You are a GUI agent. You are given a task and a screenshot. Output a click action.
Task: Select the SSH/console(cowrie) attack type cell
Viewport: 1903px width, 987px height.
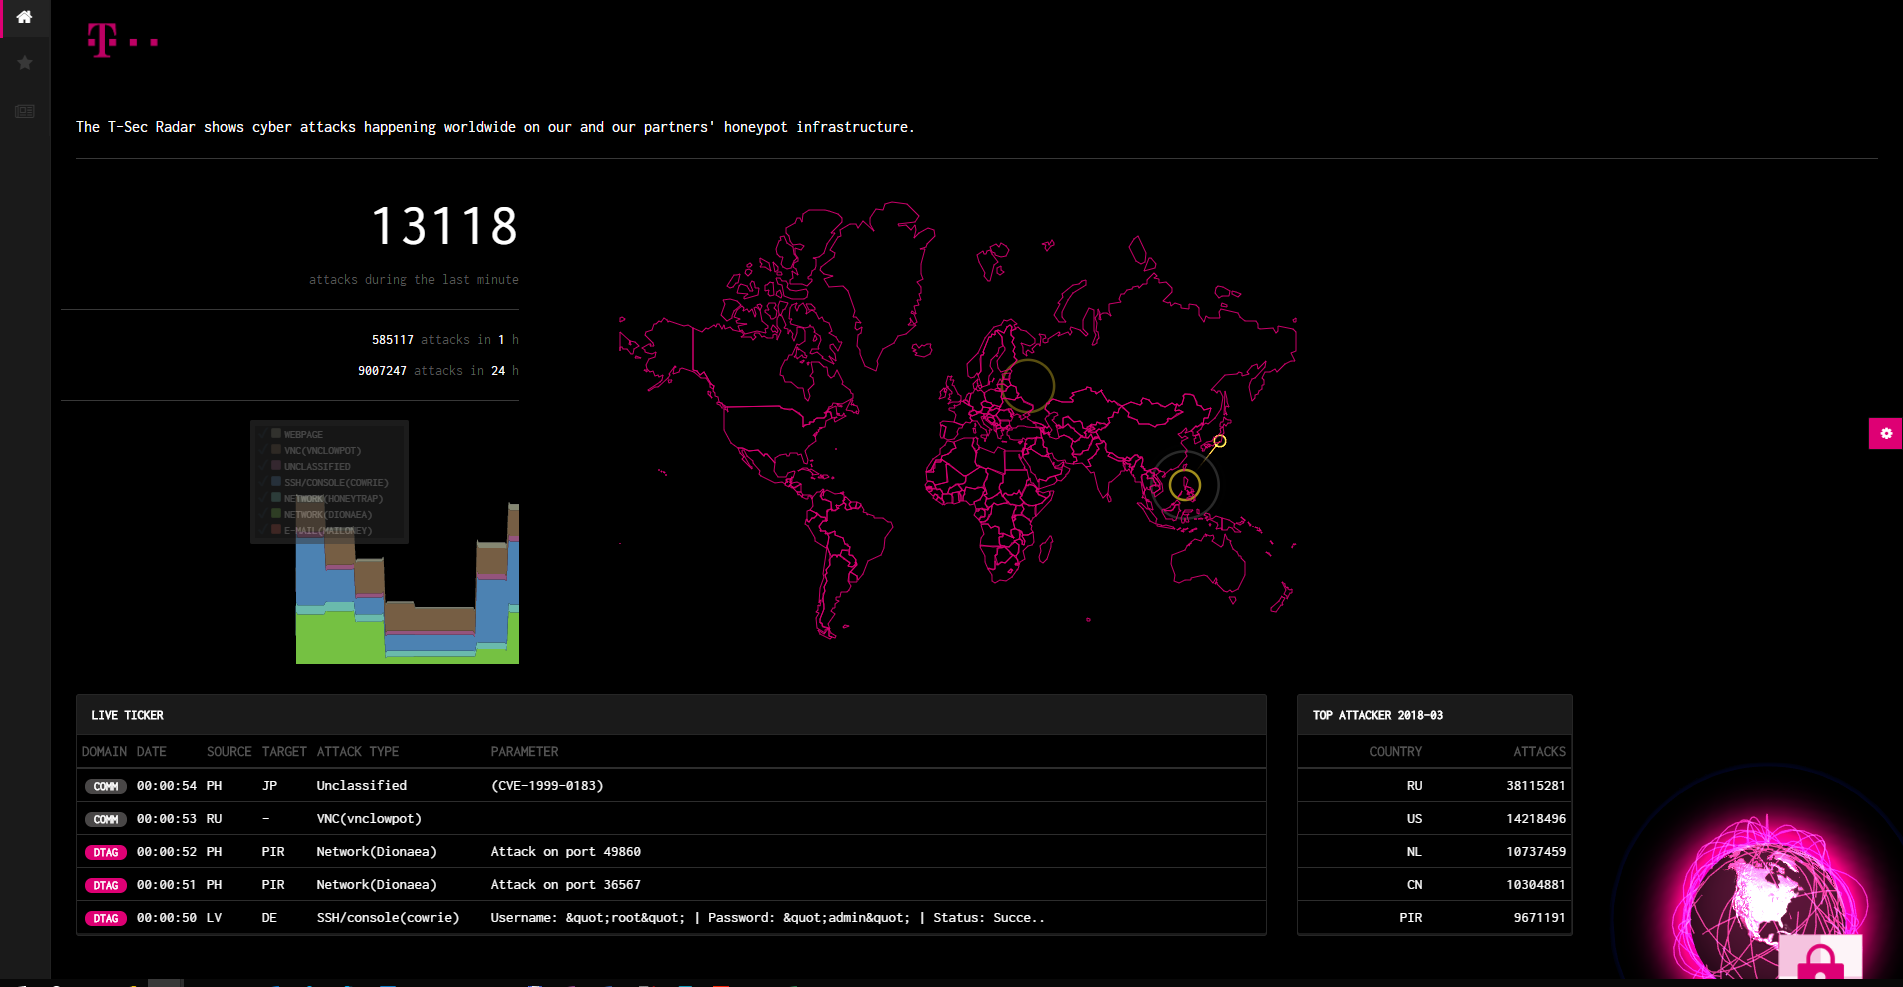[388, 918]
